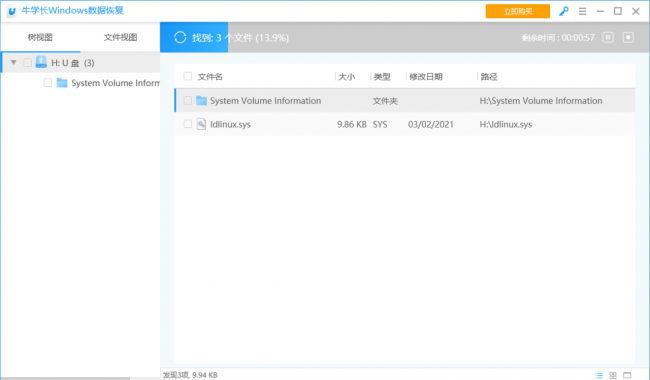
Task: Sort by 修改日期 date column header
Action: pos(426,77)
